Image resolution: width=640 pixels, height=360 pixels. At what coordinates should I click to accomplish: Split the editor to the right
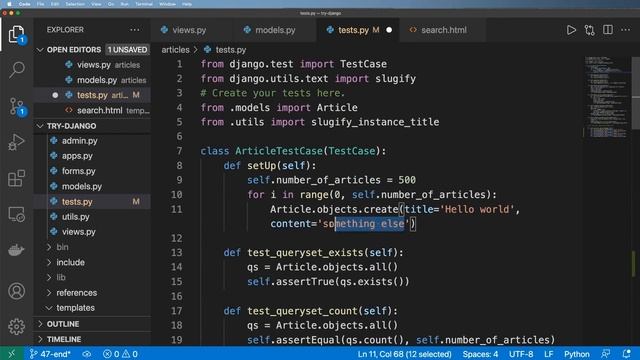click(x=608, y=30)
